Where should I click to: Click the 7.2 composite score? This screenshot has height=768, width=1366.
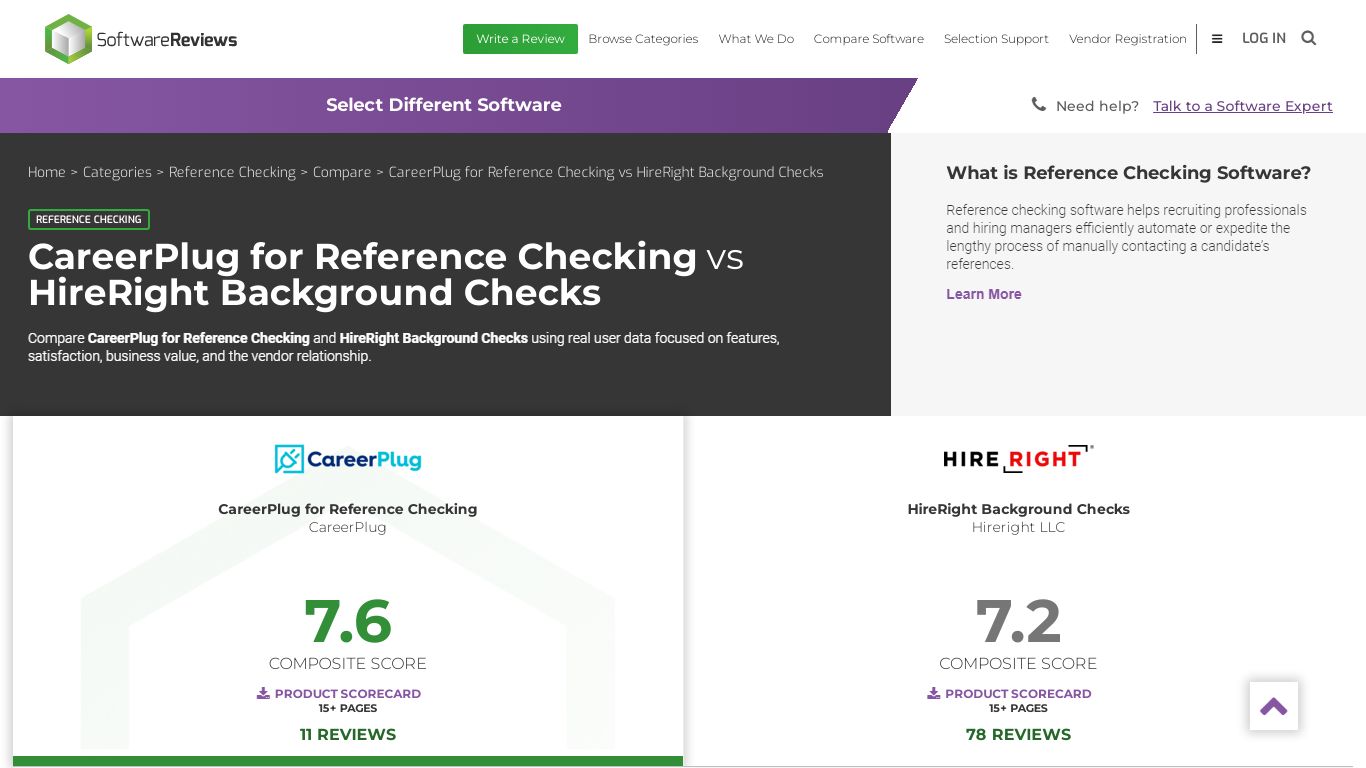[1018, 621]
